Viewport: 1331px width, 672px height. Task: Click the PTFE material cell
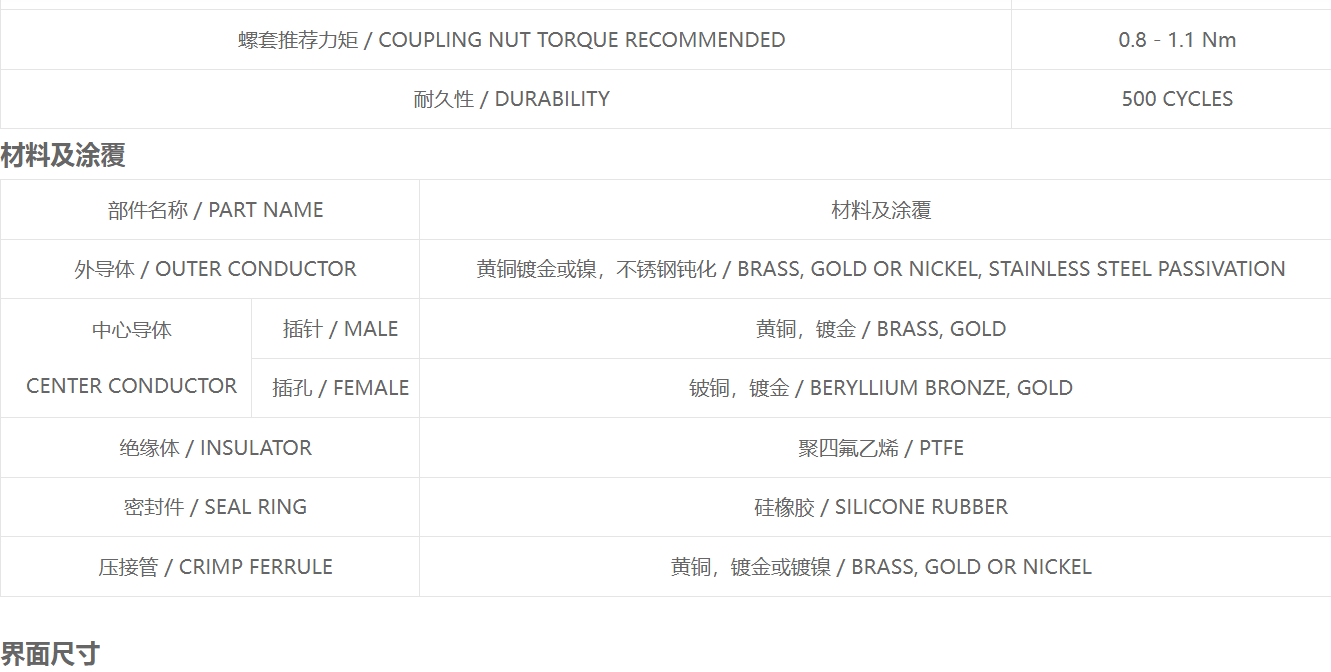[x=876, y=448]
